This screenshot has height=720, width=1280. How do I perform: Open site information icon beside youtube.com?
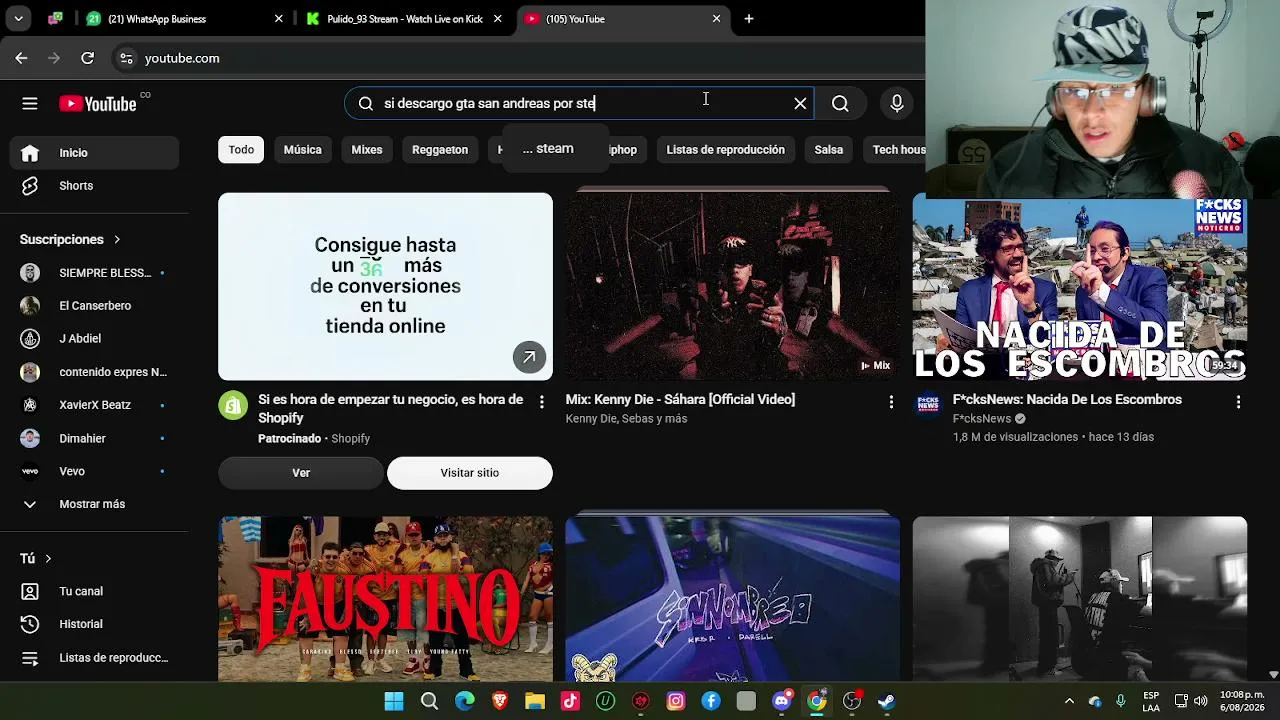126,58
